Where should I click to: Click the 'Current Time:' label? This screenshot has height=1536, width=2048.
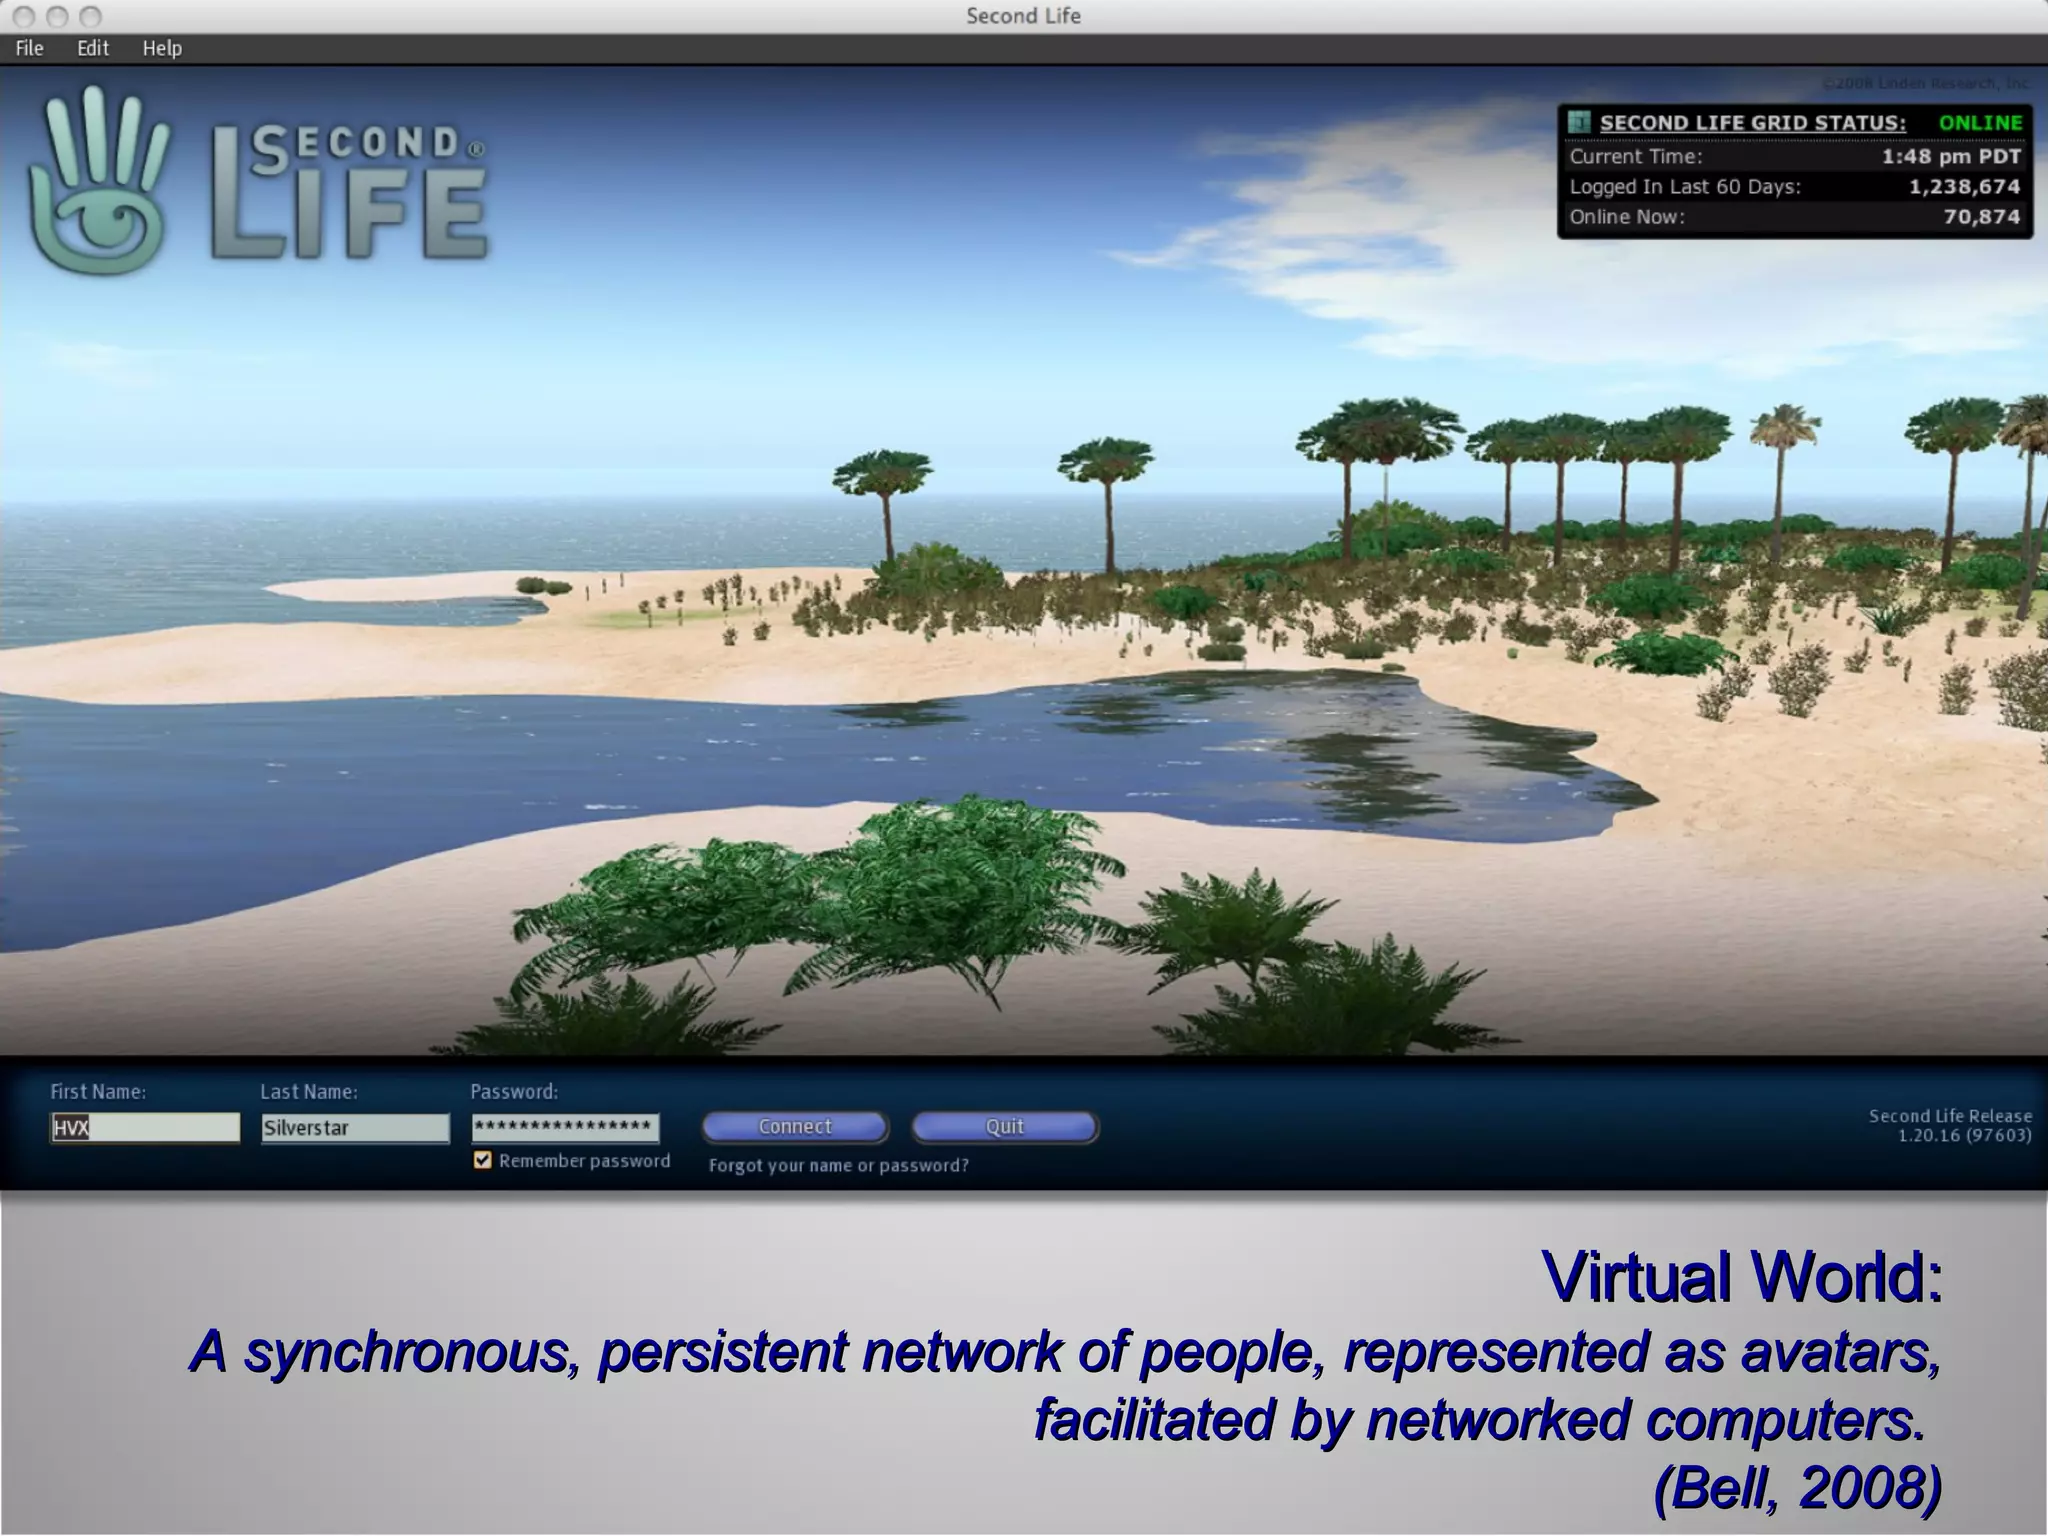click(1635, 157)
